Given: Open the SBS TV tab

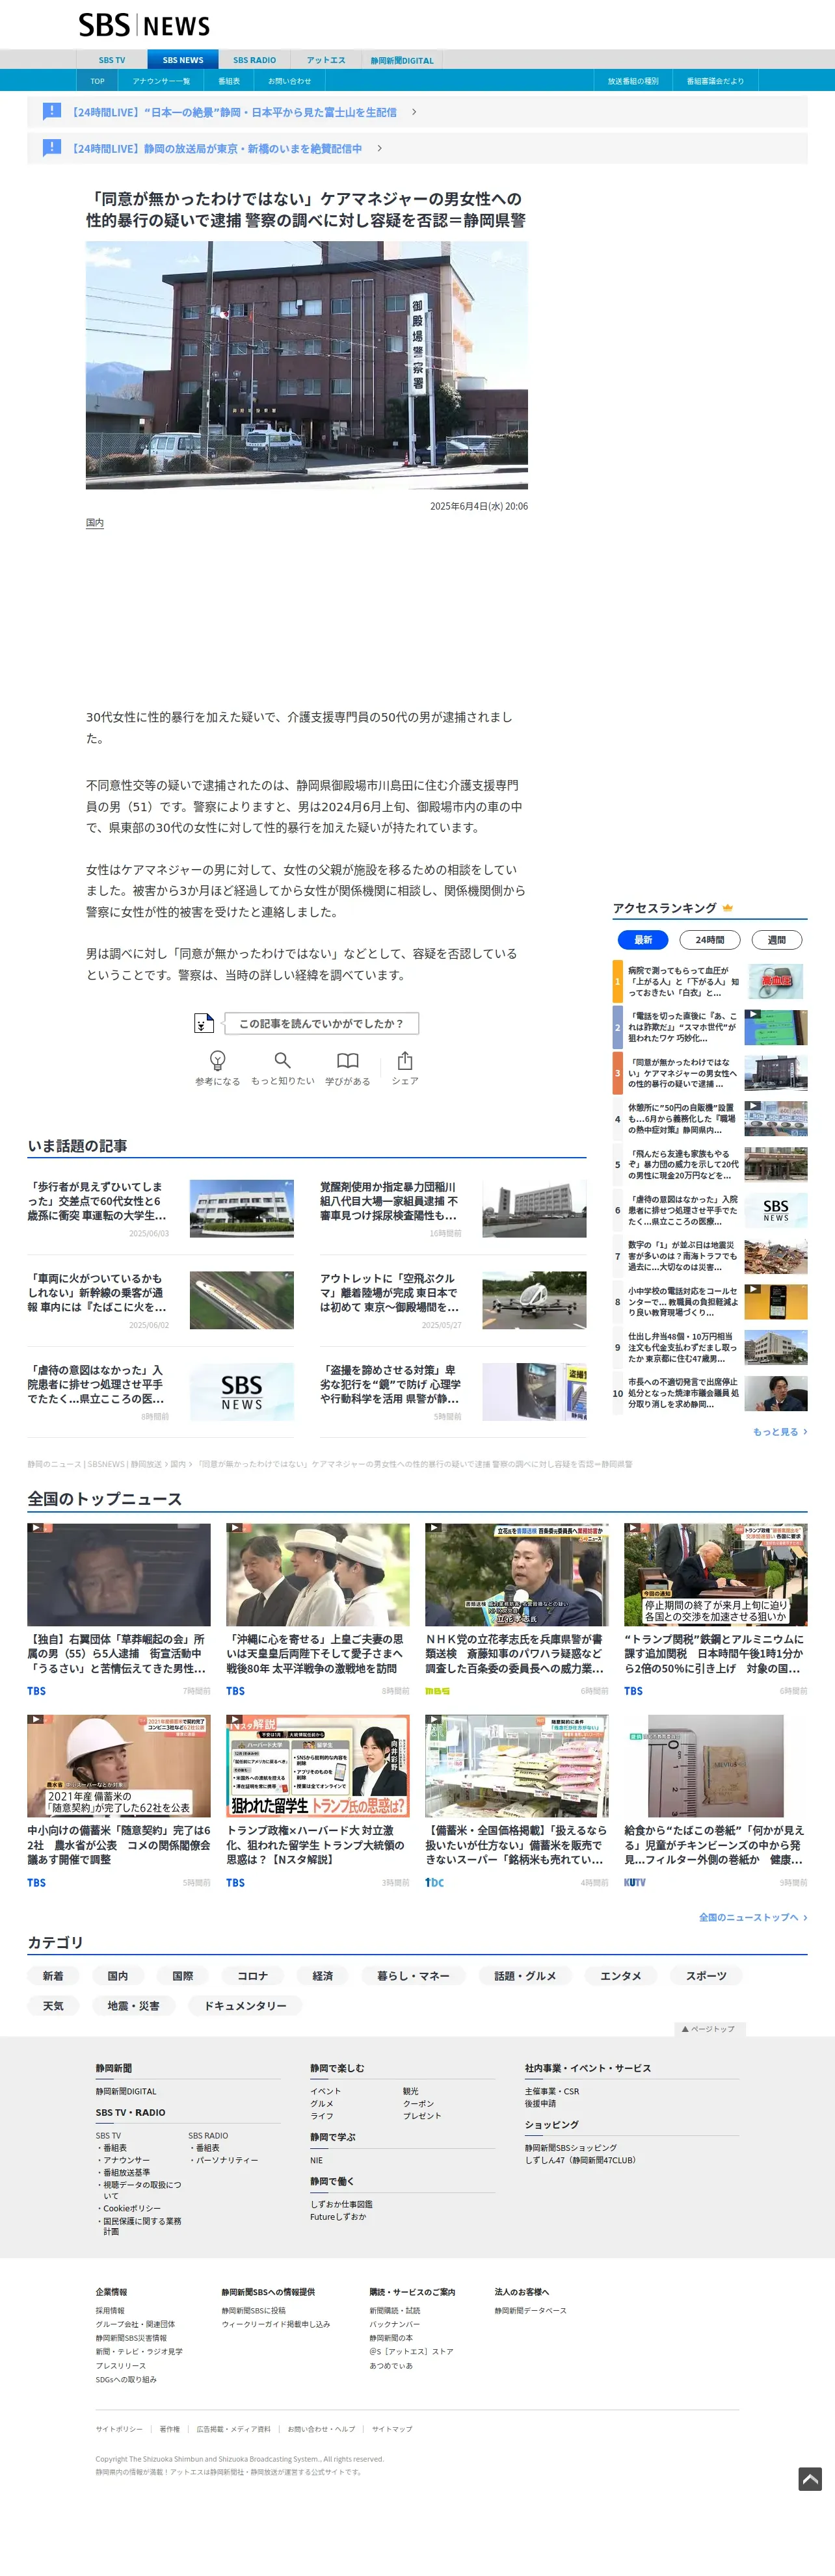Looking at the screenshot, I should [112, 60].
